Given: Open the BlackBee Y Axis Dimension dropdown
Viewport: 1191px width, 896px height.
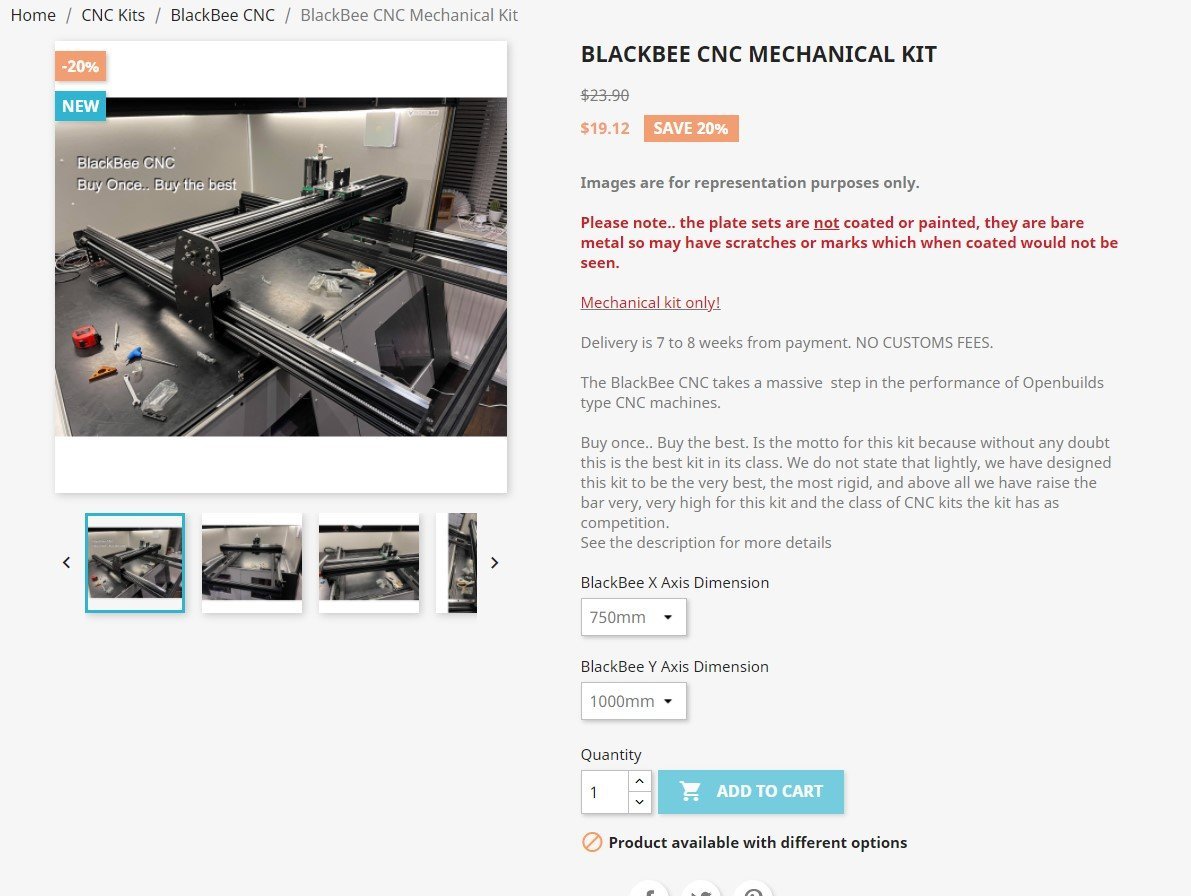Looking at the screenshot, I should [x=633, y=701].
